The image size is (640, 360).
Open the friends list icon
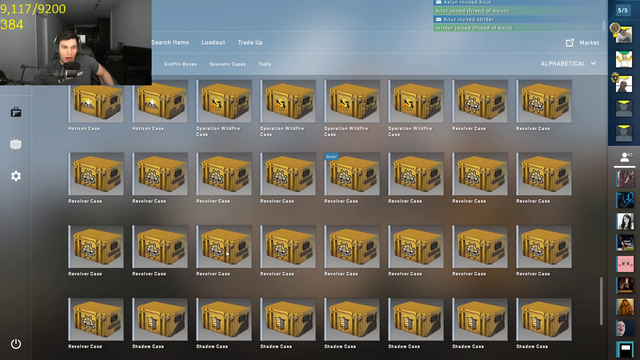tap(624, 157)
